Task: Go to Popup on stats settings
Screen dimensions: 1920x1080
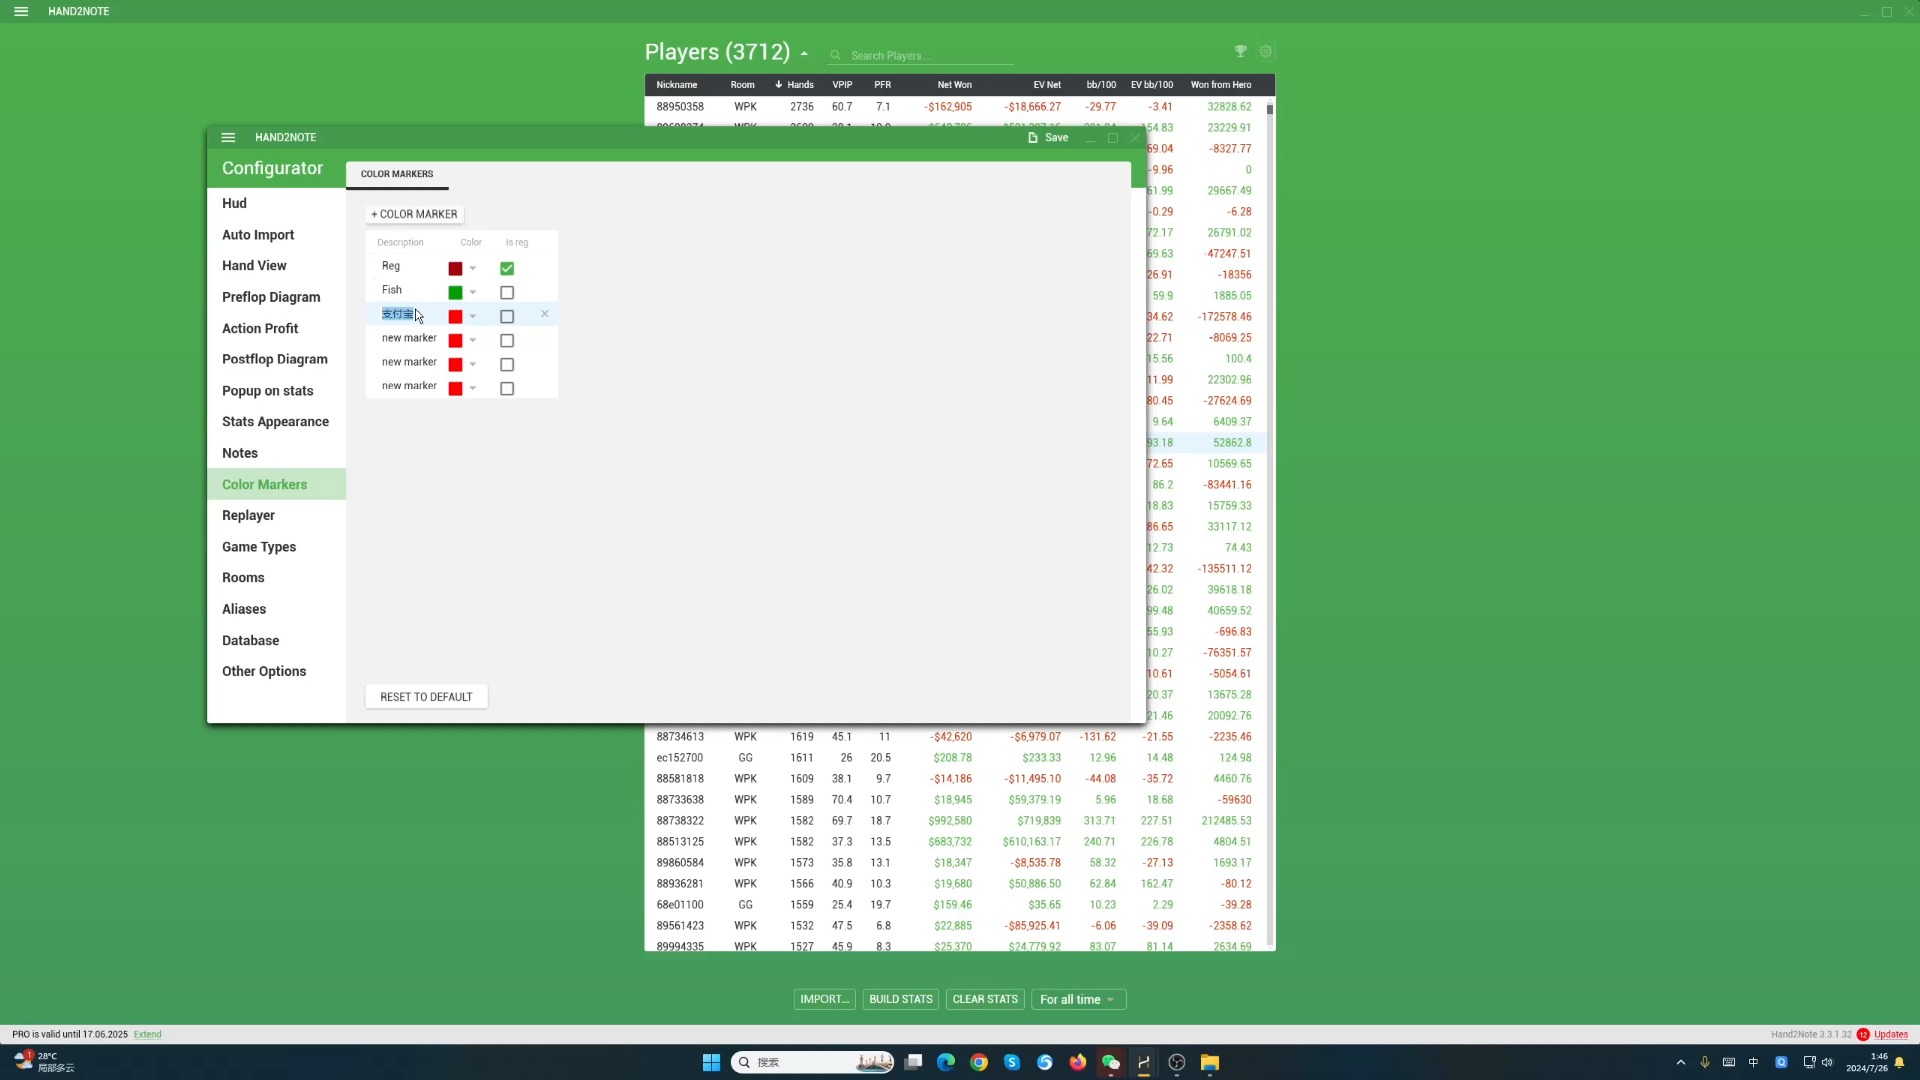Action: (267, 391)
